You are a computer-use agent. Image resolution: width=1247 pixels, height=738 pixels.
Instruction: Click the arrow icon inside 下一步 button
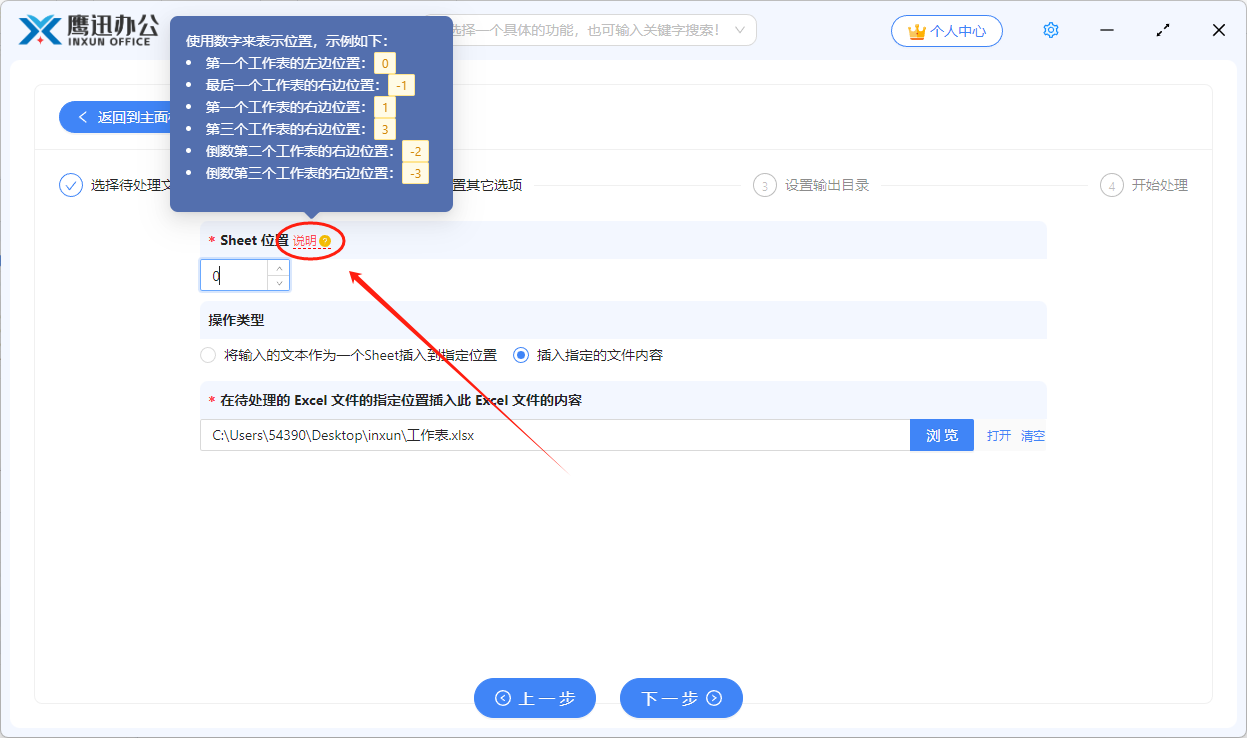coord(712,698)
